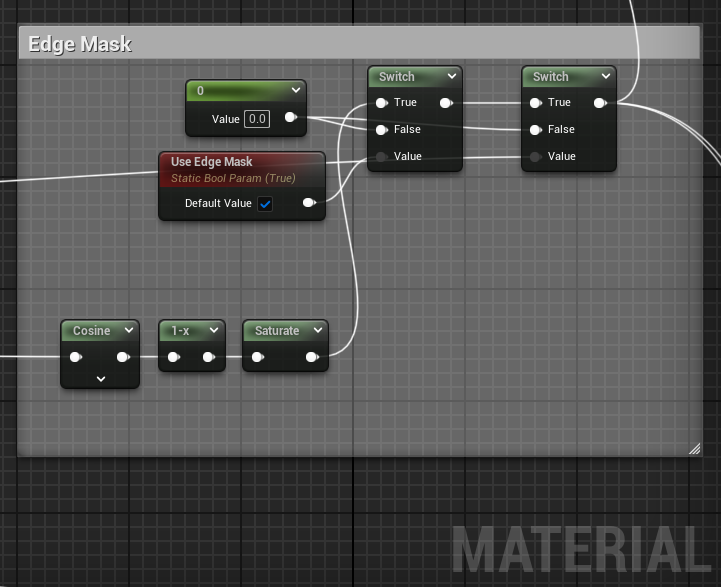Expand the Cosine node bottom chevron
This screenshot has height=587, width=721.
(x=101, y=379)
